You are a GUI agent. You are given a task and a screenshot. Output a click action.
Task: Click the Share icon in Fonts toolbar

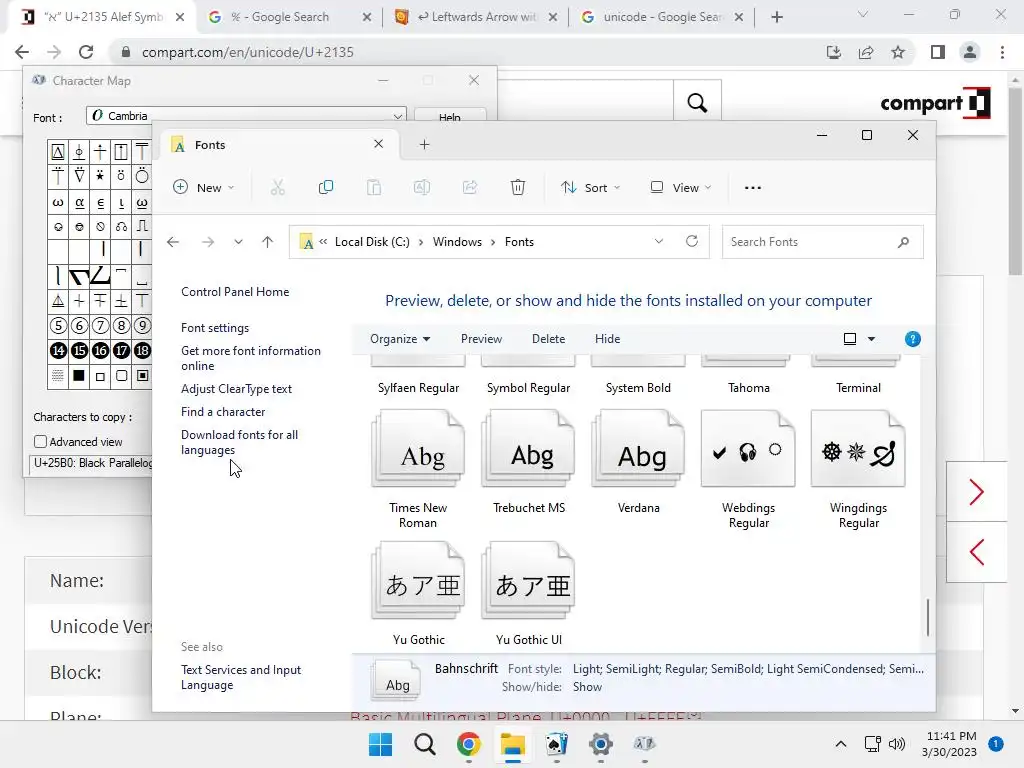click(x=470, y=188)
